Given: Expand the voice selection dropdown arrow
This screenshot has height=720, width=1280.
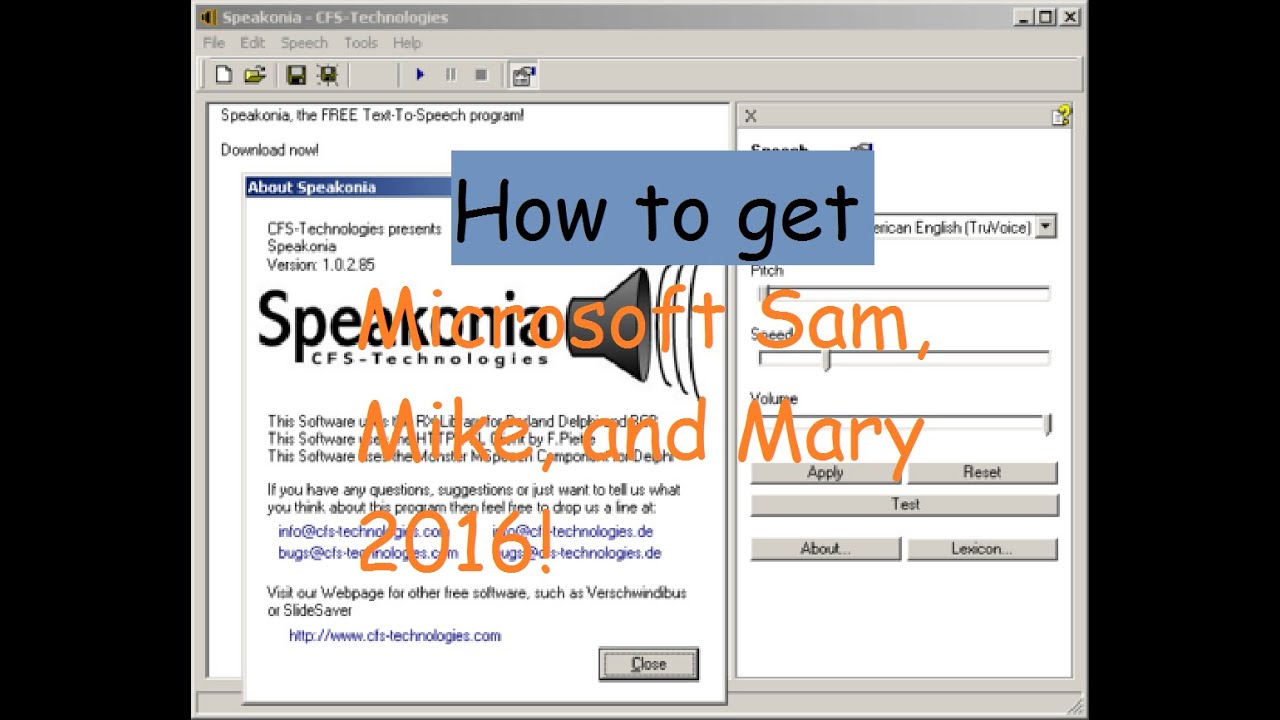Looking at the screenshot, I should [1046, 227].
